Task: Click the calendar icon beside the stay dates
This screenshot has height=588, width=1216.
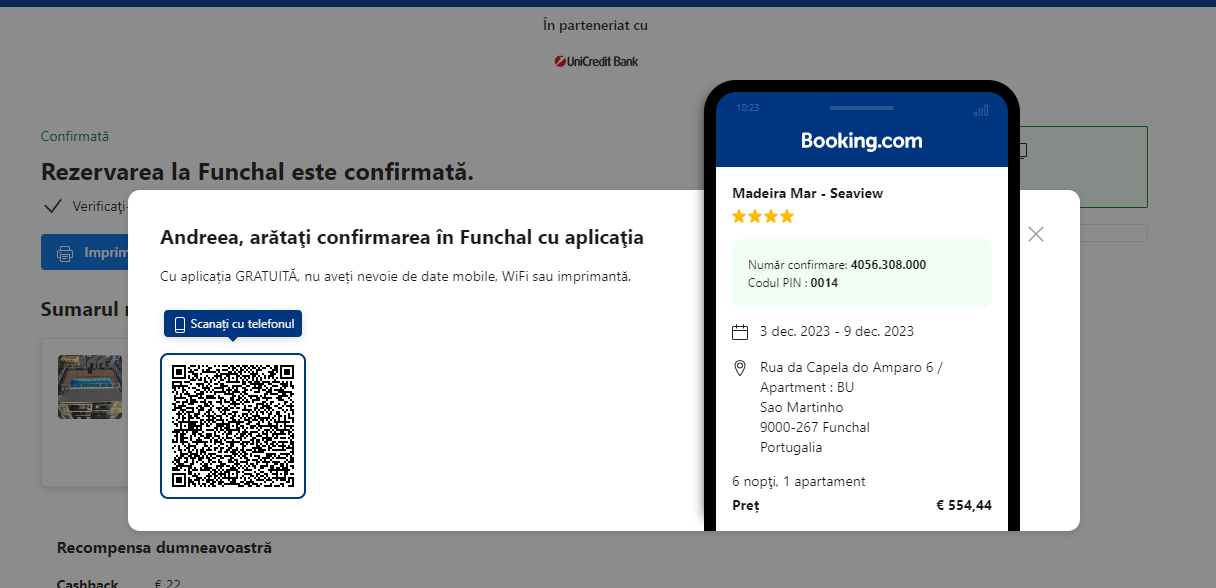Action: coord(740,332)
